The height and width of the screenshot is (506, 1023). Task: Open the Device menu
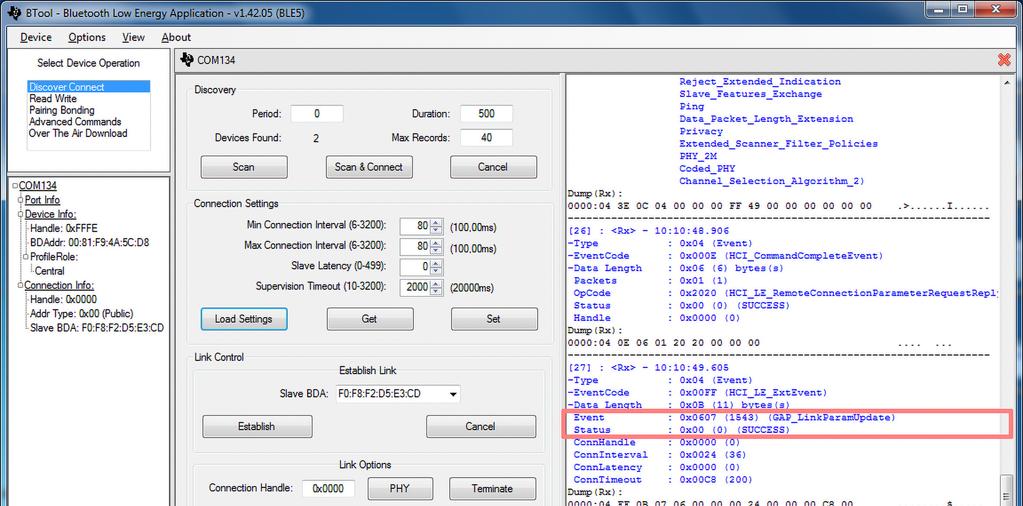tap(36, 37)
